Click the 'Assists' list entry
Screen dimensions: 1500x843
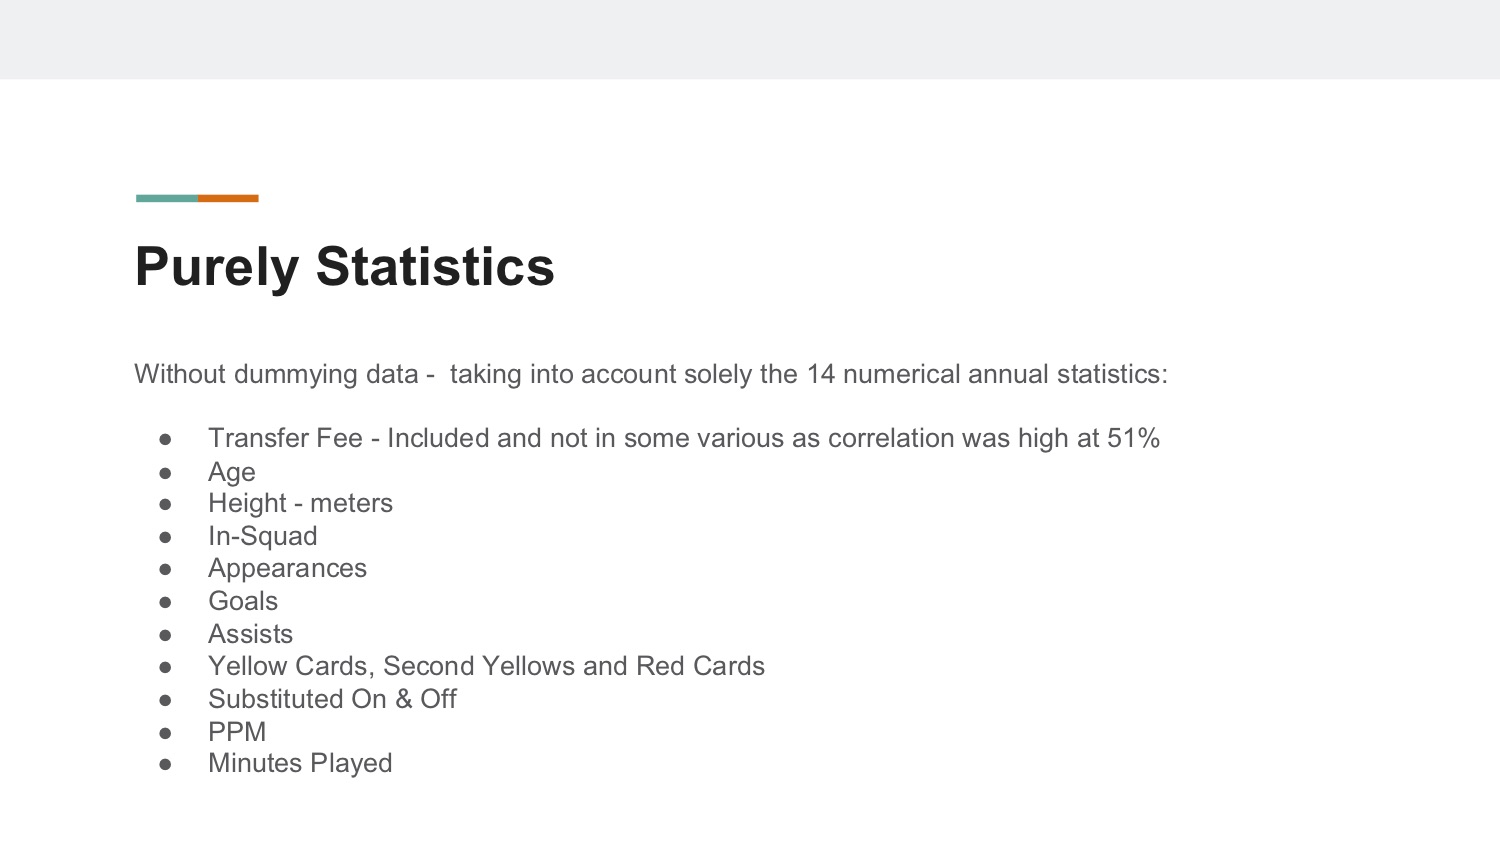click(250, 634)
